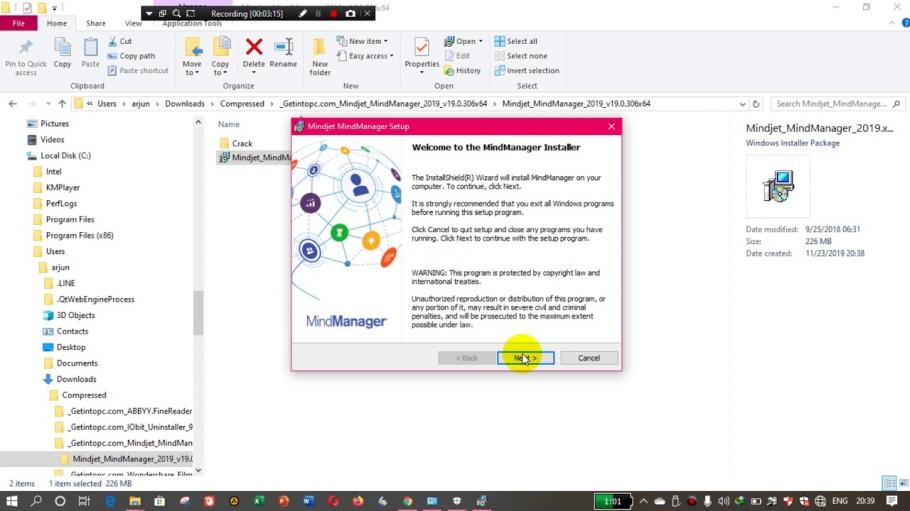Open File Explorer from taskbar
The image size is (910, 511).
point(135,501)
